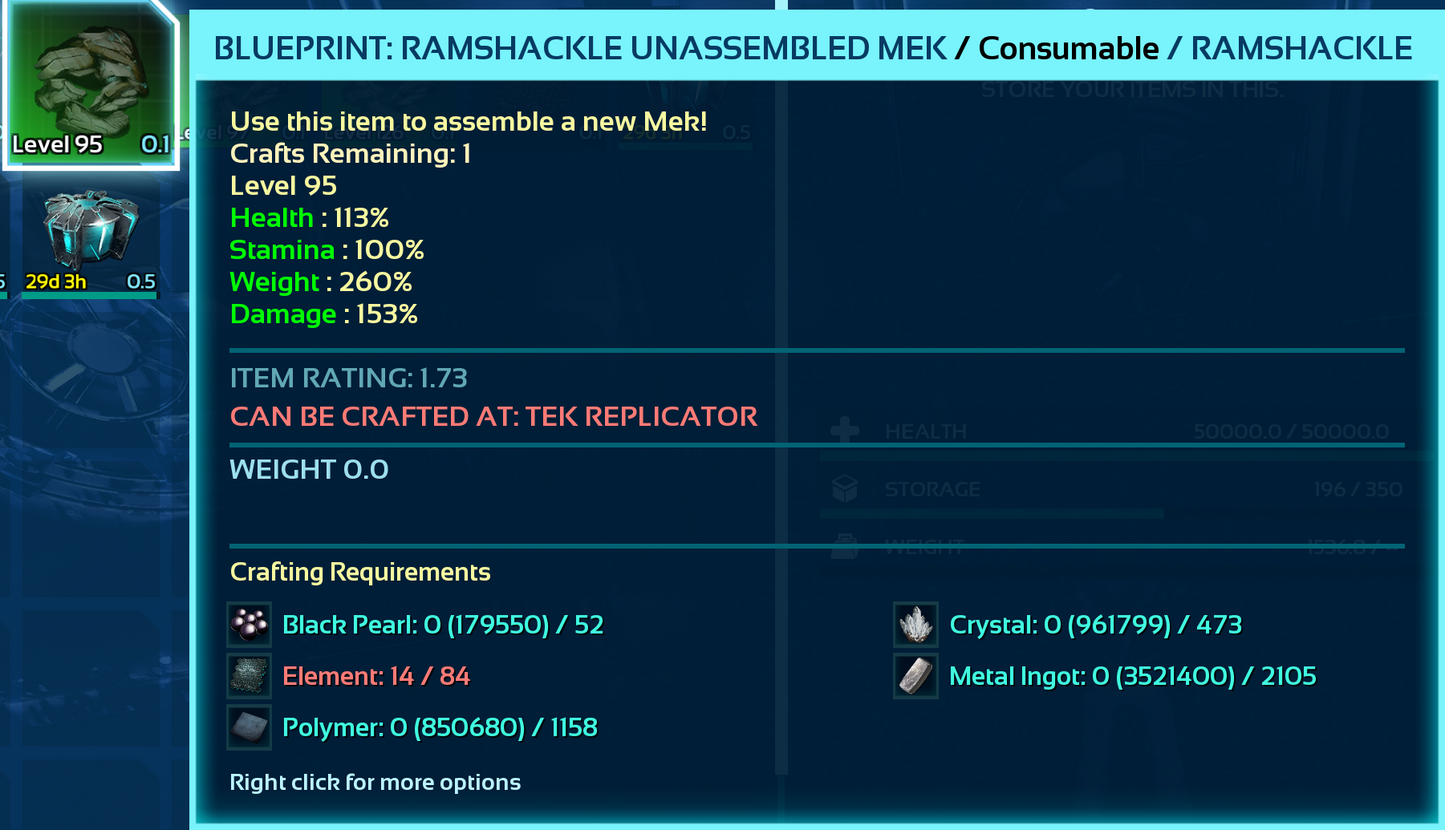The height and width of the screenshot is (830, 1445).
Task: Click the Polymer requirement amount text
Action: (x=440, y=727)
